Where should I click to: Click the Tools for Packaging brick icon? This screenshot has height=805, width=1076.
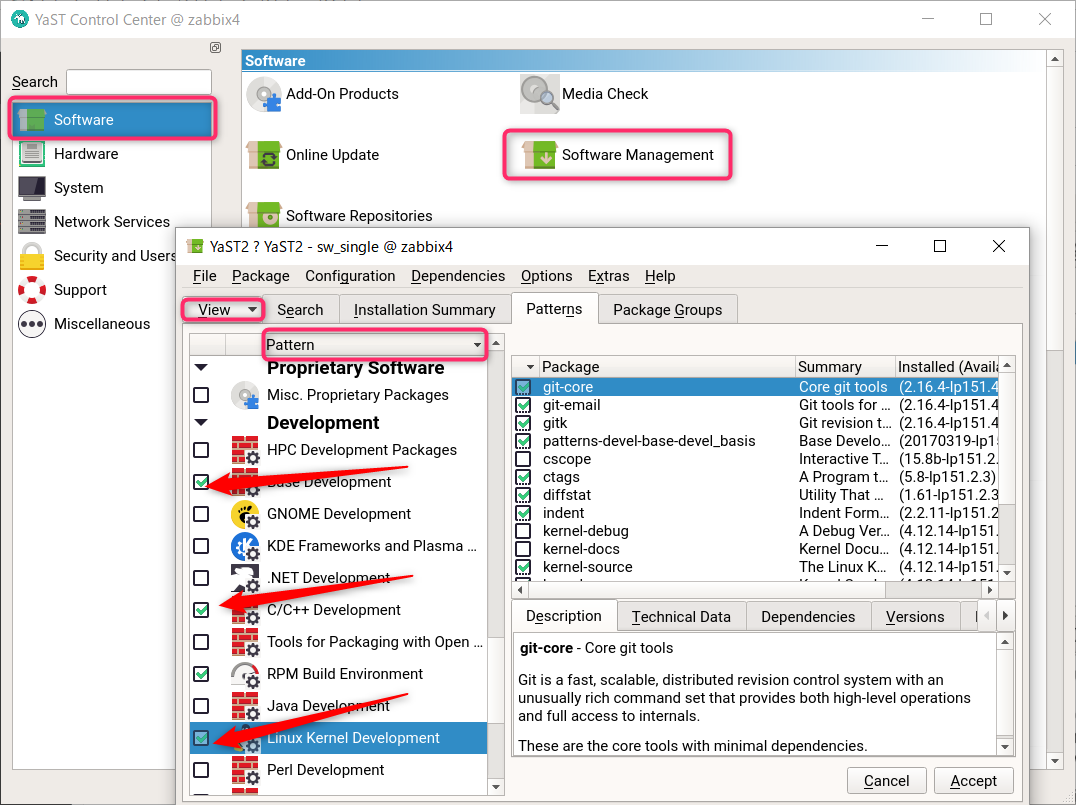245,642
